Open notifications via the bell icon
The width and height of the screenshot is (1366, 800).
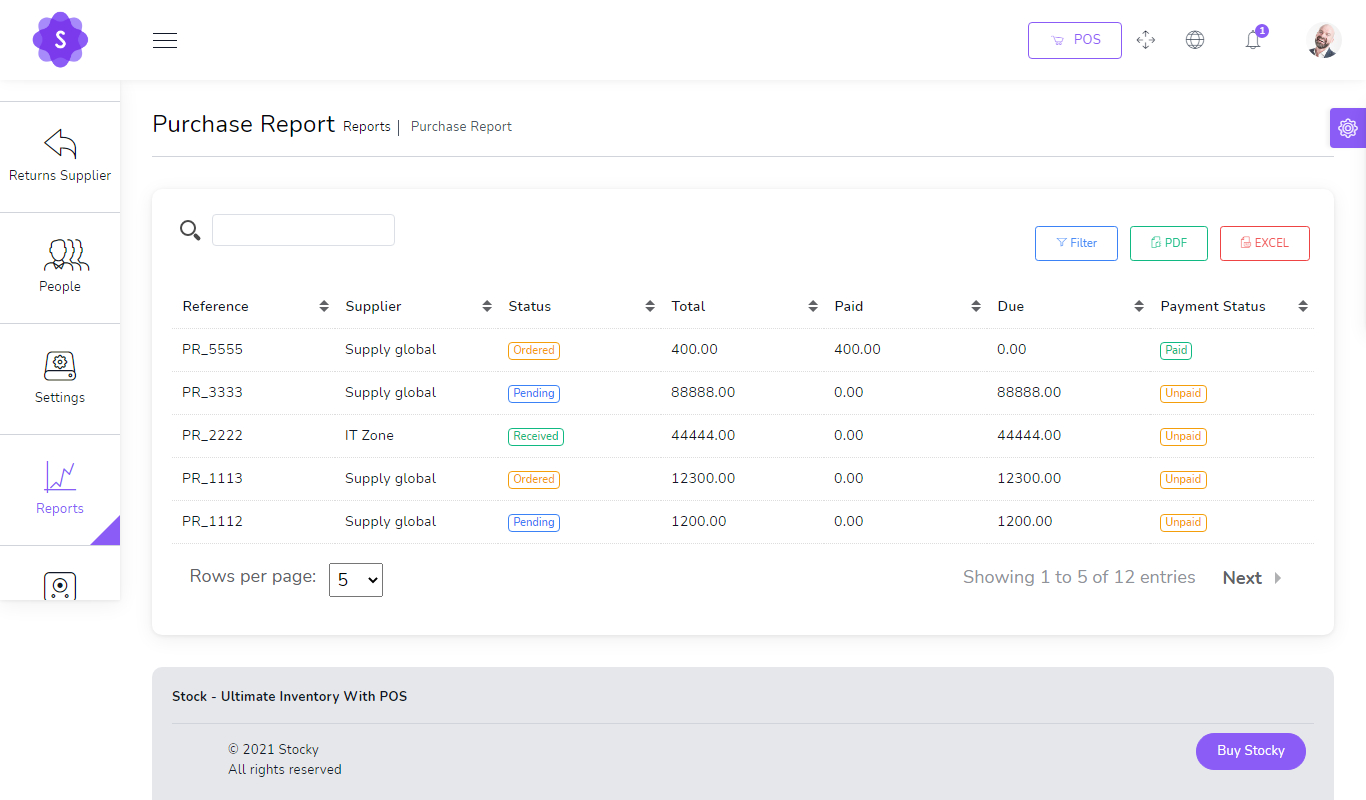tap(1252, 39)
